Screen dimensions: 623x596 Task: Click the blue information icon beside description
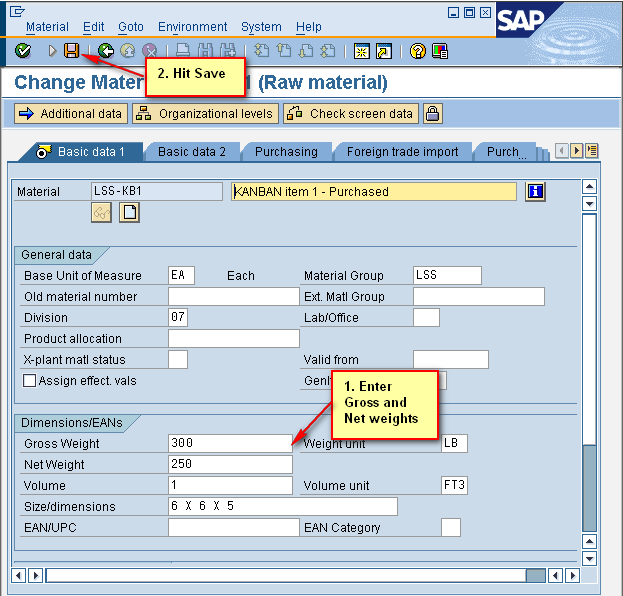pos(535,192)
